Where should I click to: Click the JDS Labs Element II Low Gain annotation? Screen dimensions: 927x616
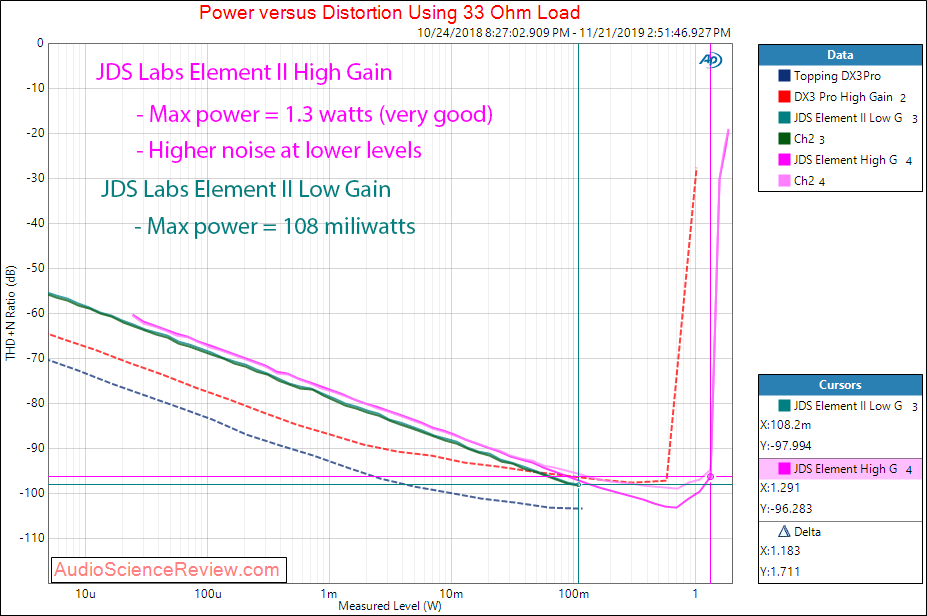click(x=245, y=190)
